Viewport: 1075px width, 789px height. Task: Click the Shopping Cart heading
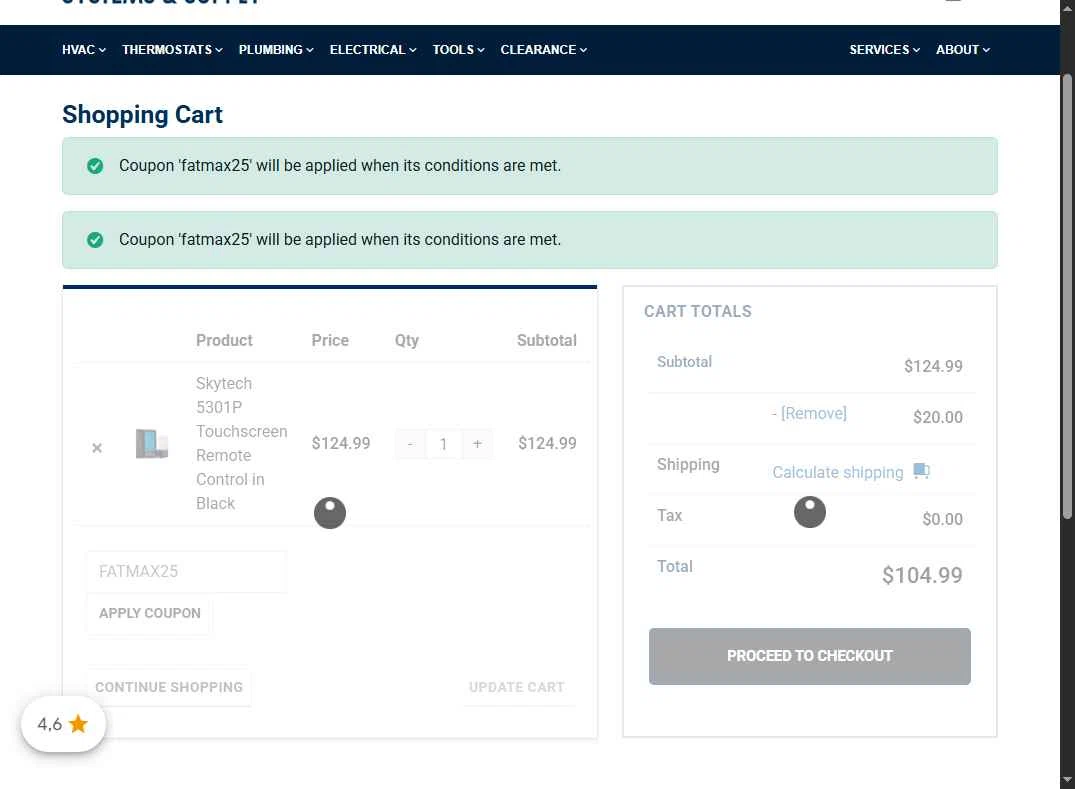tap(143, 114)
